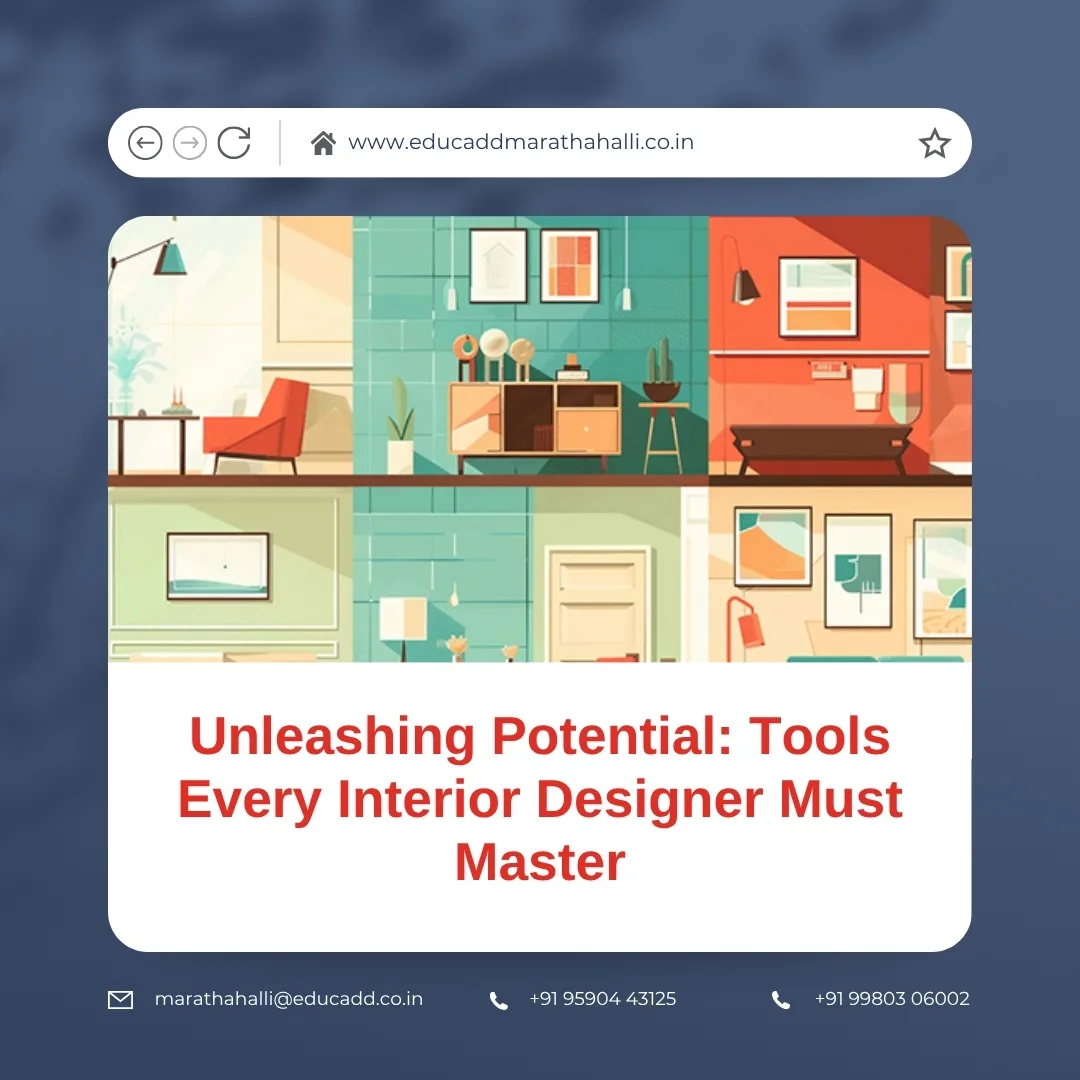Open the home icon in address bar
The image size is (1080, 1080).
pos(323,143)
